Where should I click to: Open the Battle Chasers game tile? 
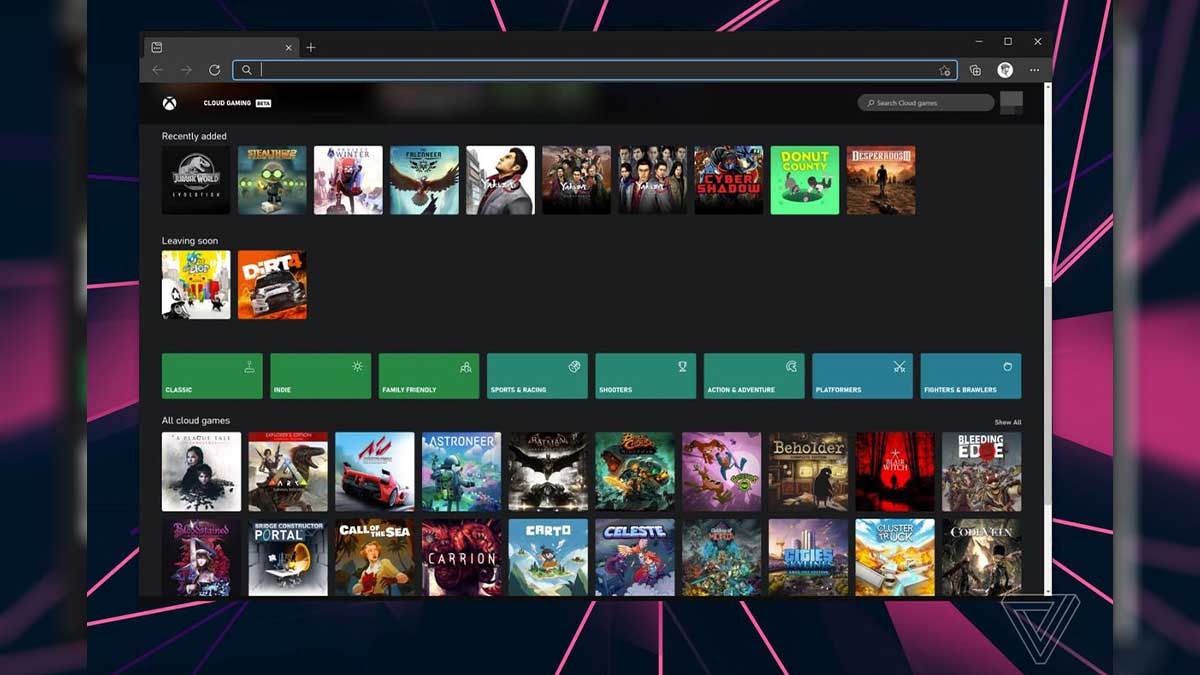click(635, 472)
